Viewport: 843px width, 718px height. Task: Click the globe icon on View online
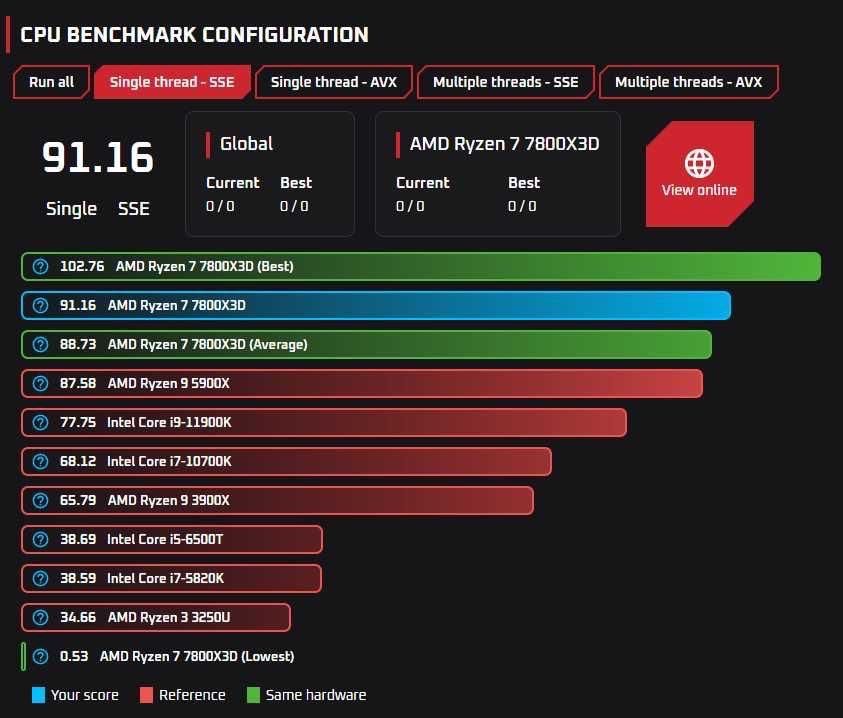point(699,163)
